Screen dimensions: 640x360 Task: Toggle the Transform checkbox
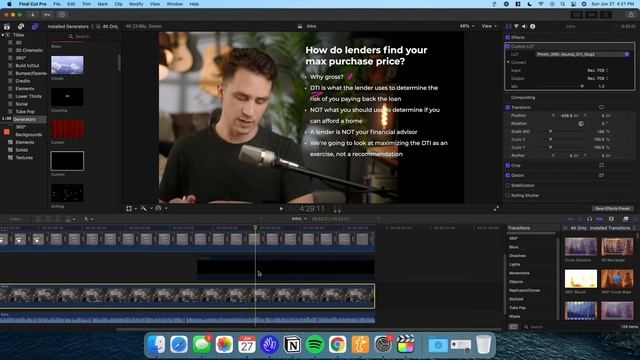[x=508, y=107]
